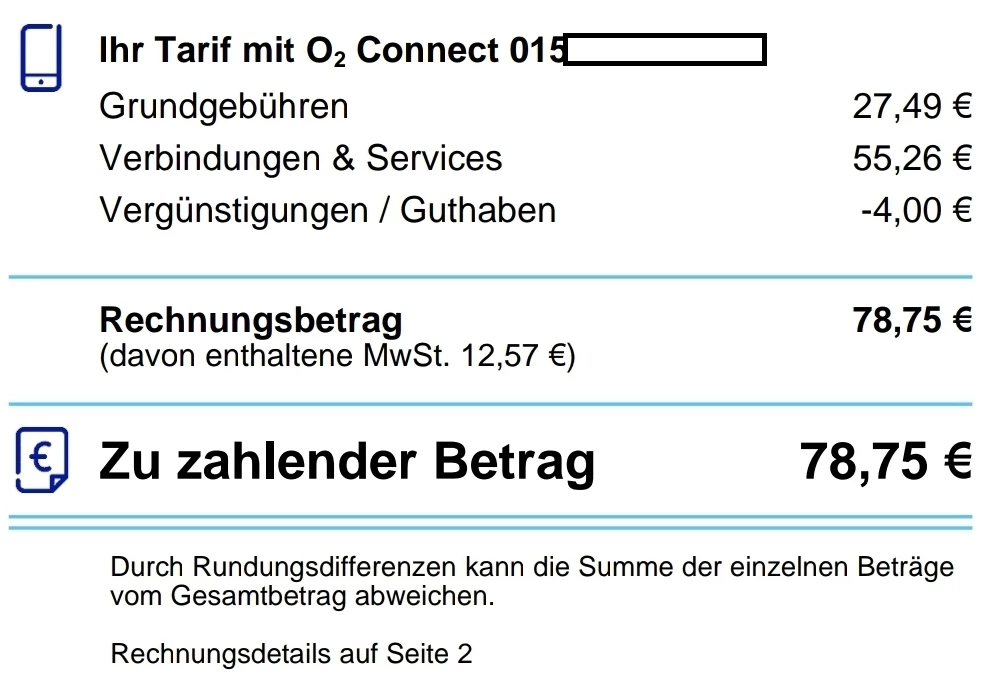Select 'Verbindungen & Services' line label
Image resolution: width=994 pixels, height=685 pixels.
point(300,158)
